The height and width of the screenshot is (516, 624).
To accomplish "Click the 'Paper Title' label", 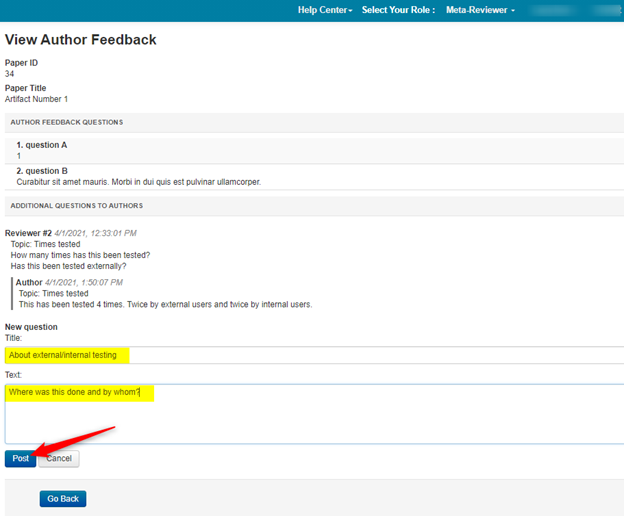I will click(25, 88).
